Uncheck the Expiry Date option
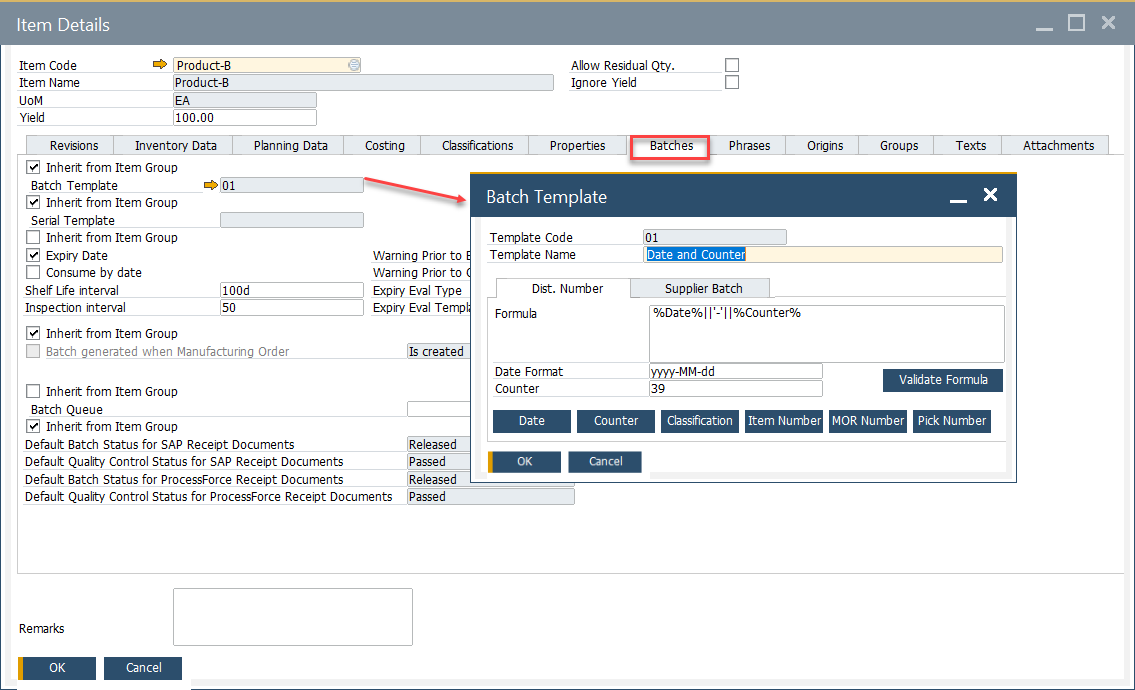 click(x=34, y=255)
